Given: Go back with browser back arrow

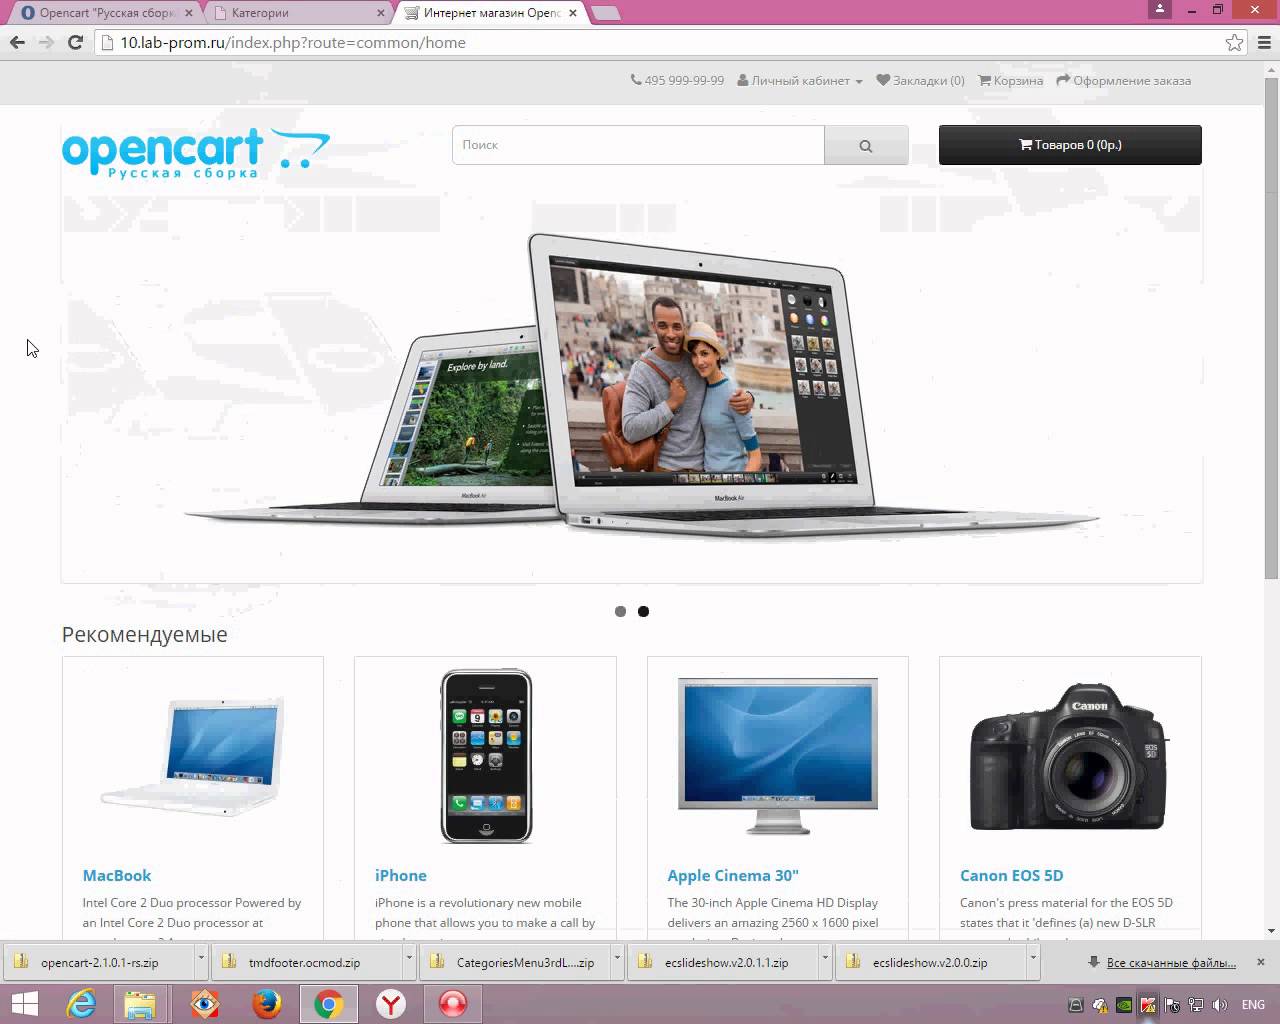Looking at the screenshot, I should coord(17,42).
